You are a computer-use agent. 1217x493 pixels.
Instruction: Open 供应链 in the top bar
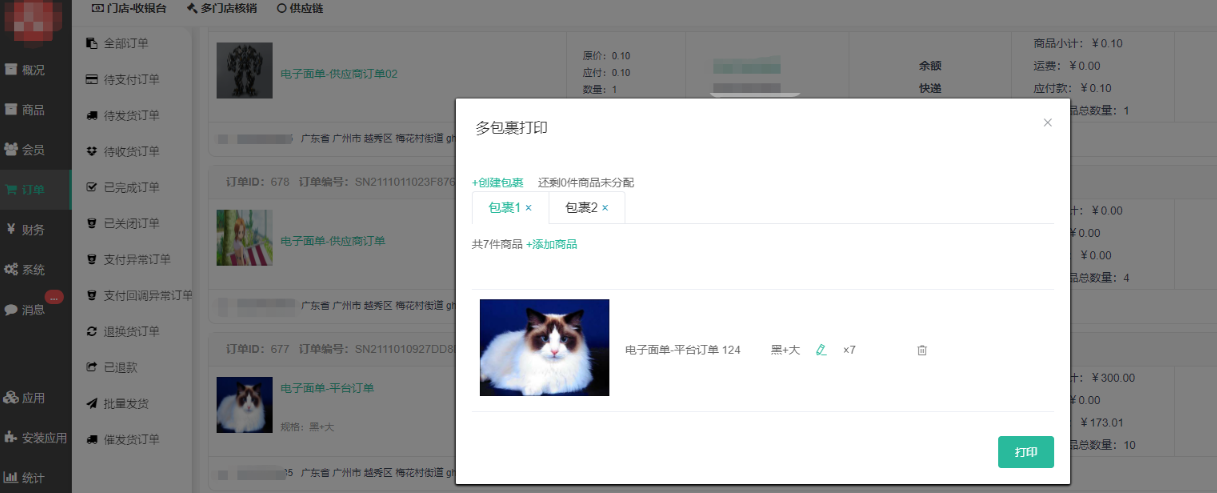point(300,8)
